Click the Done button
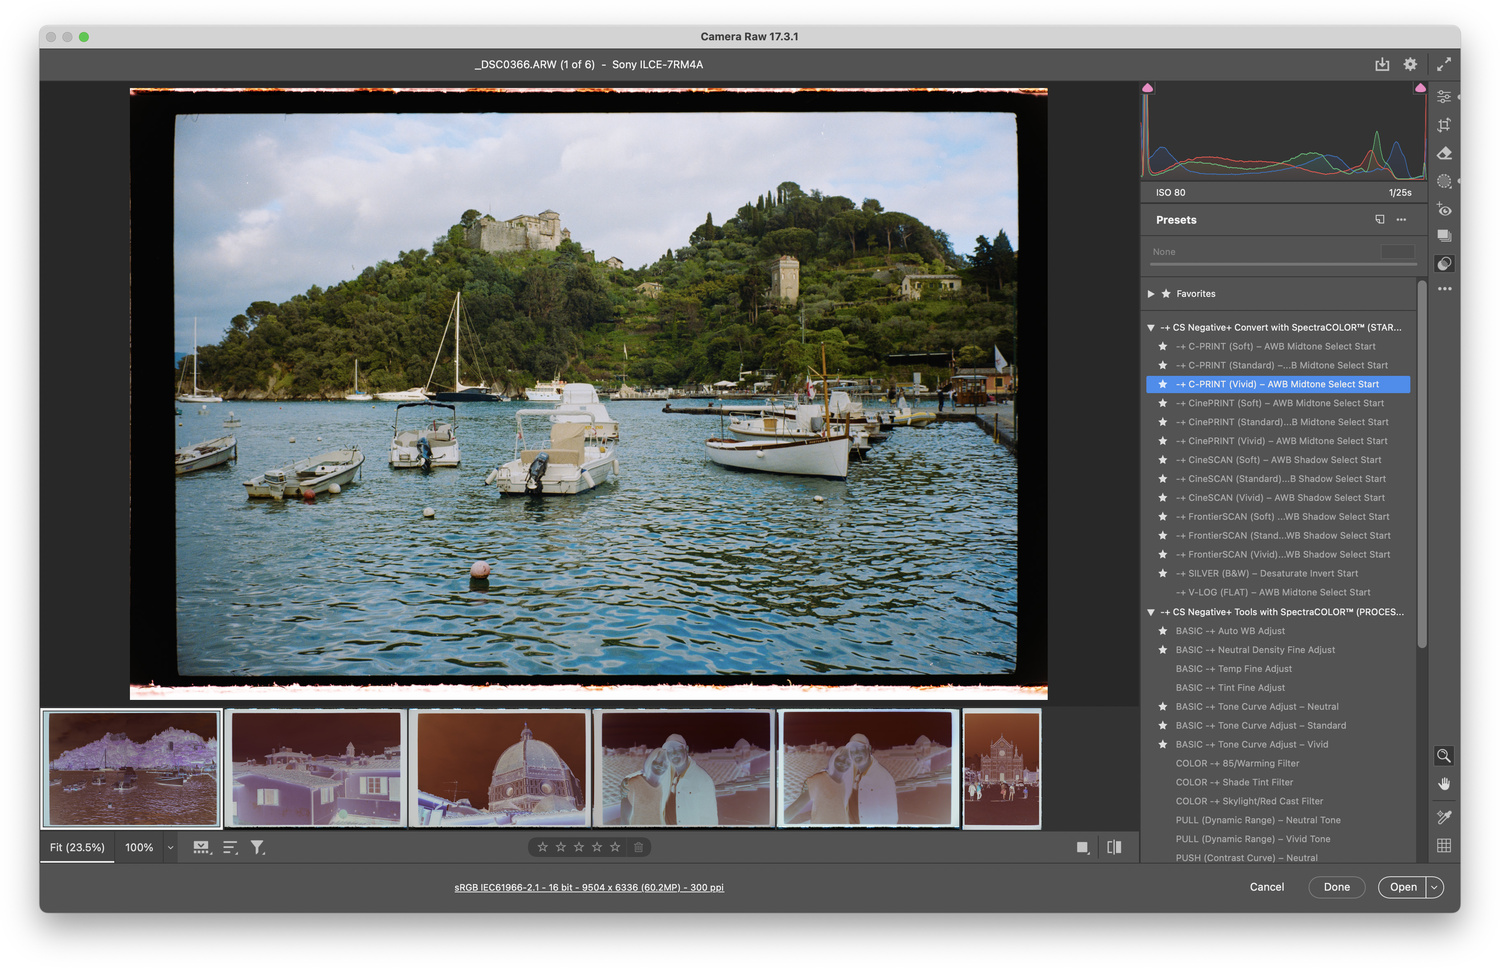Image resolution: width=1500 pixels, height=968 pixels. tap(1337, 887)
